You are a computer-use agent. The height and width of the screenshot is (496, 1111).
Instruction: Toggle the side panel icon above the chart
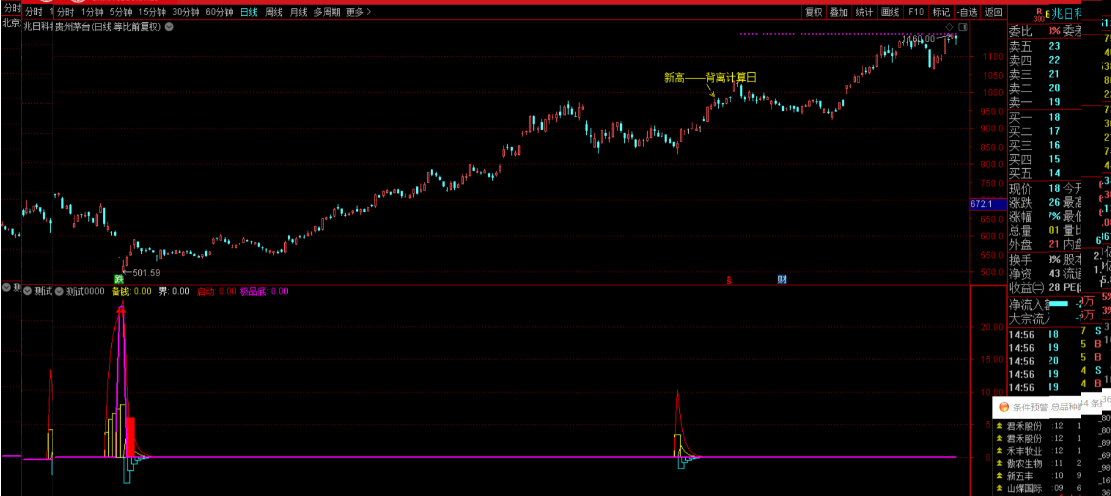point(961,26)
